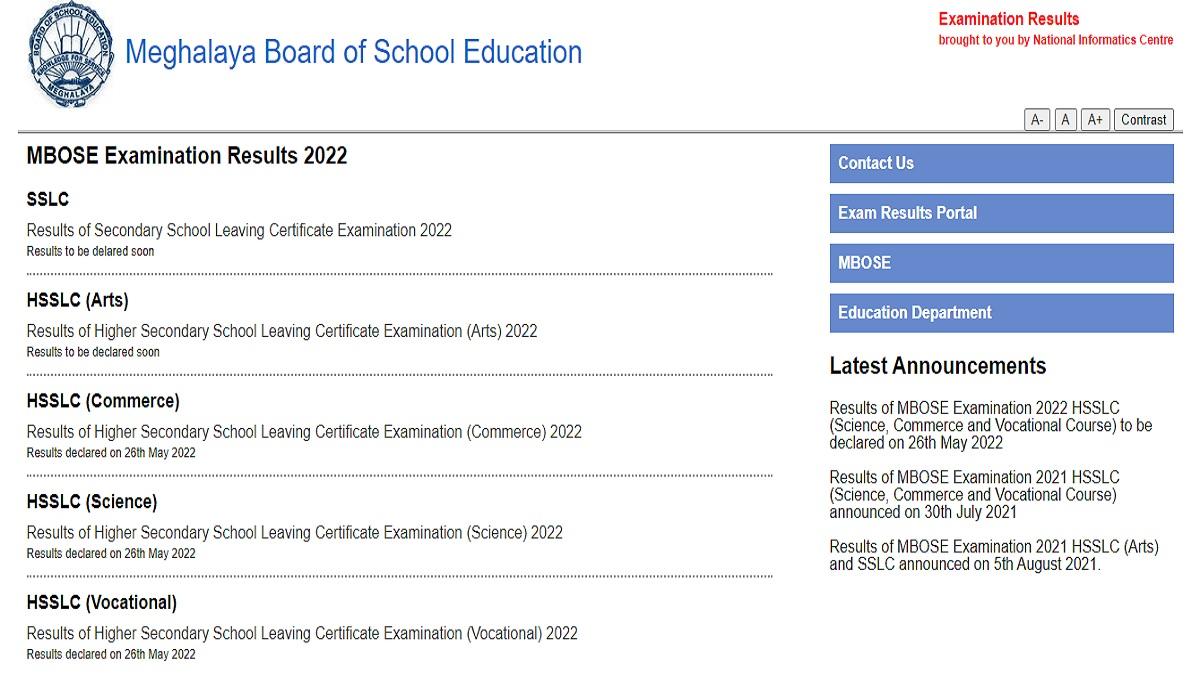Decrease font size with A- button

point(1036,119)
